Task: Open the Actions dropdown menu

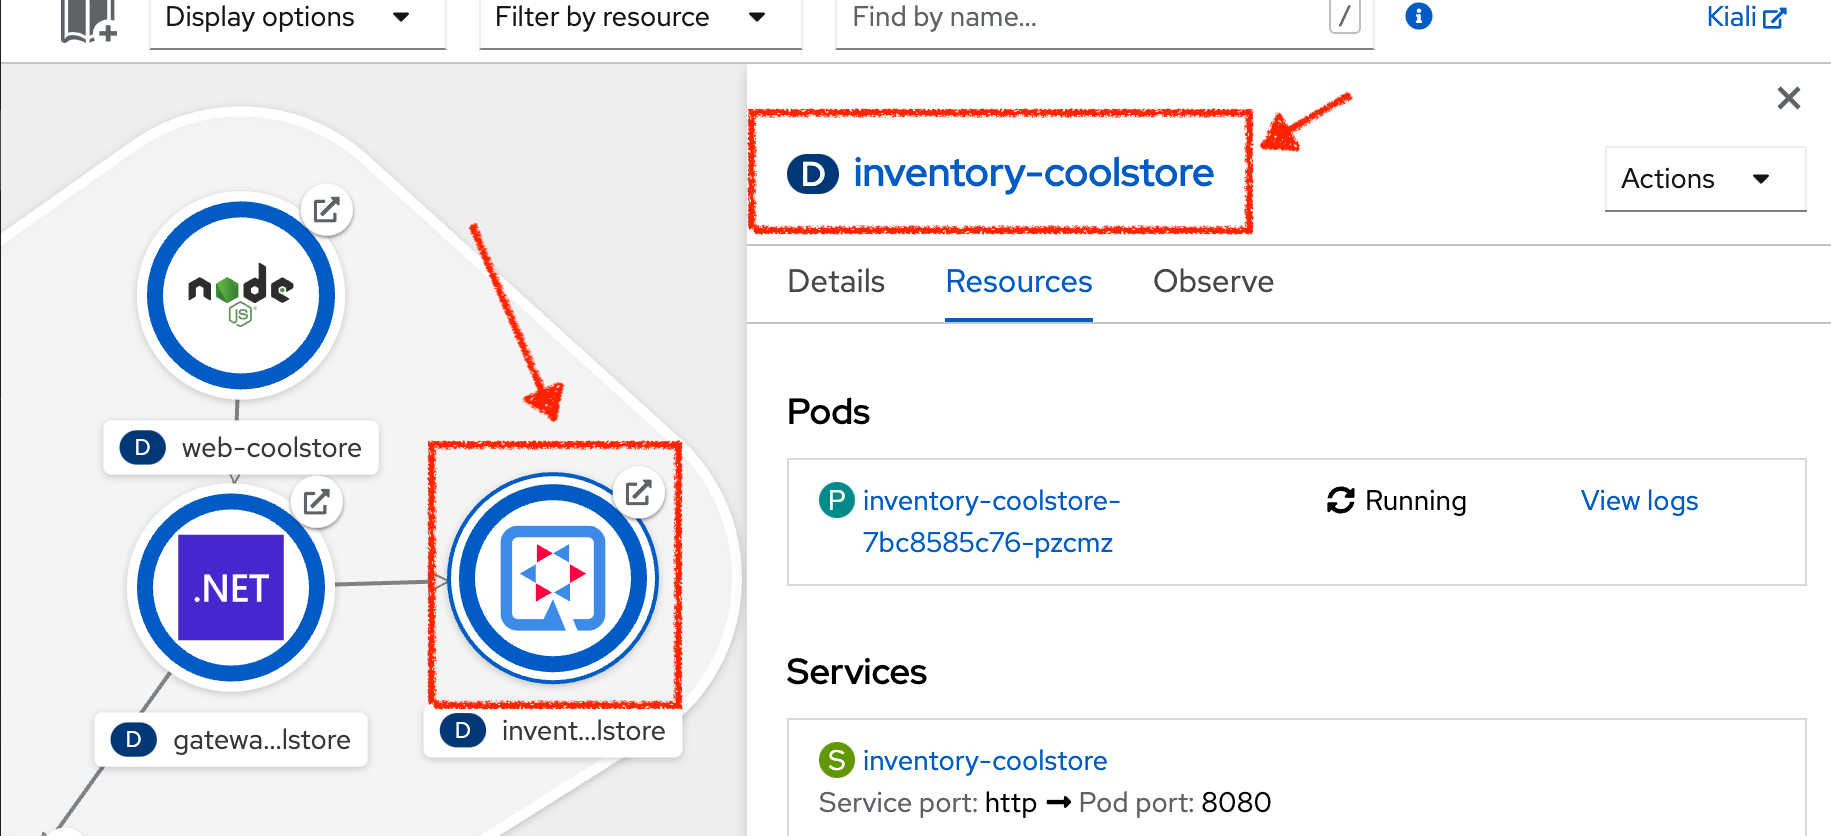Action: click(x=1705, y=179)
